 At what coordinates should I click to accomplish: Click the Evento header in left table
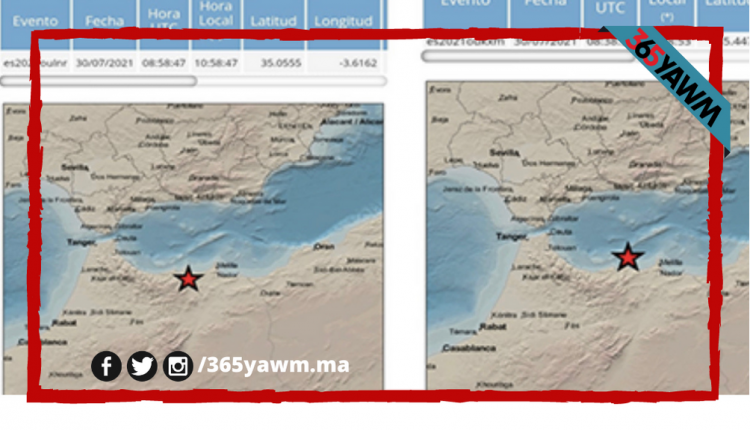point(35,20)
